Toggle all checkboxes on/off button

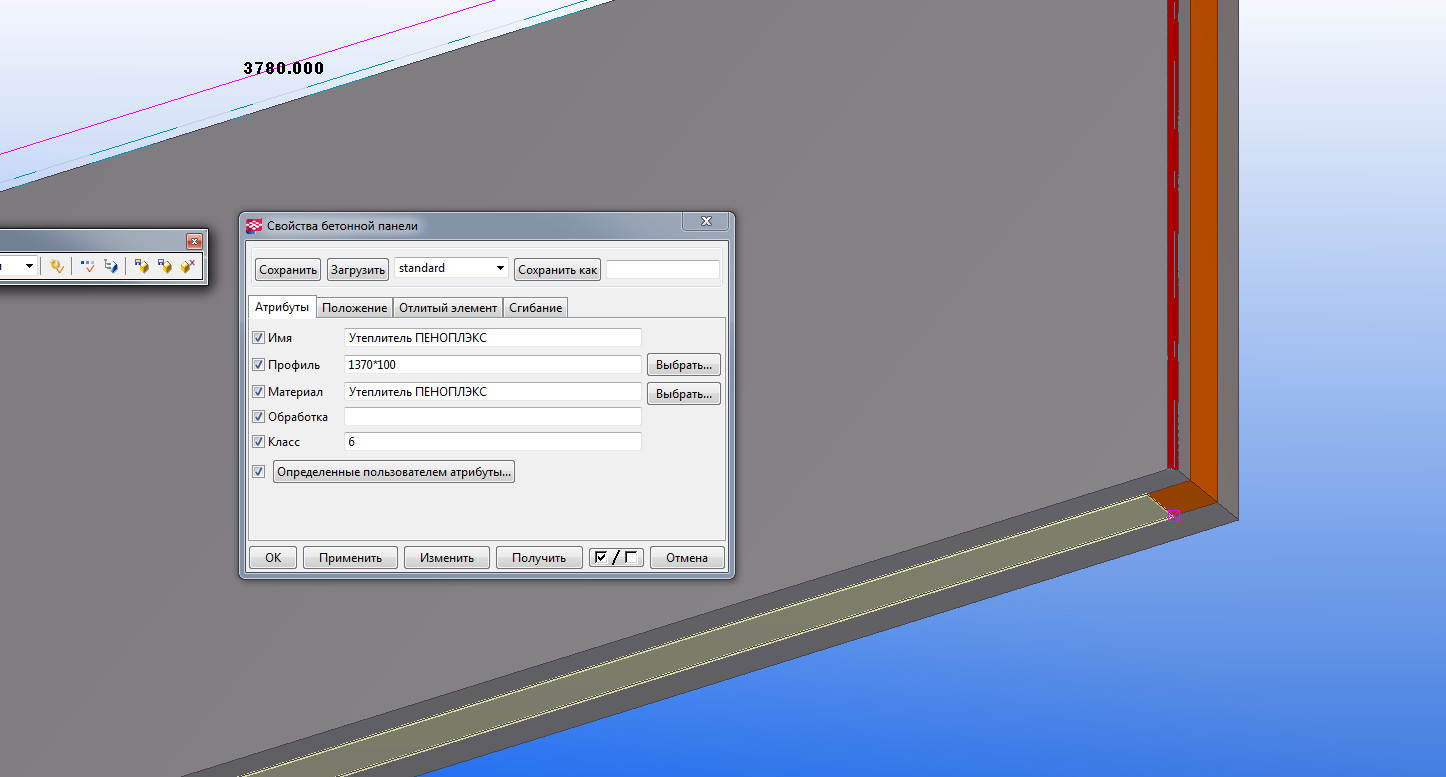[x=616, y=558]
